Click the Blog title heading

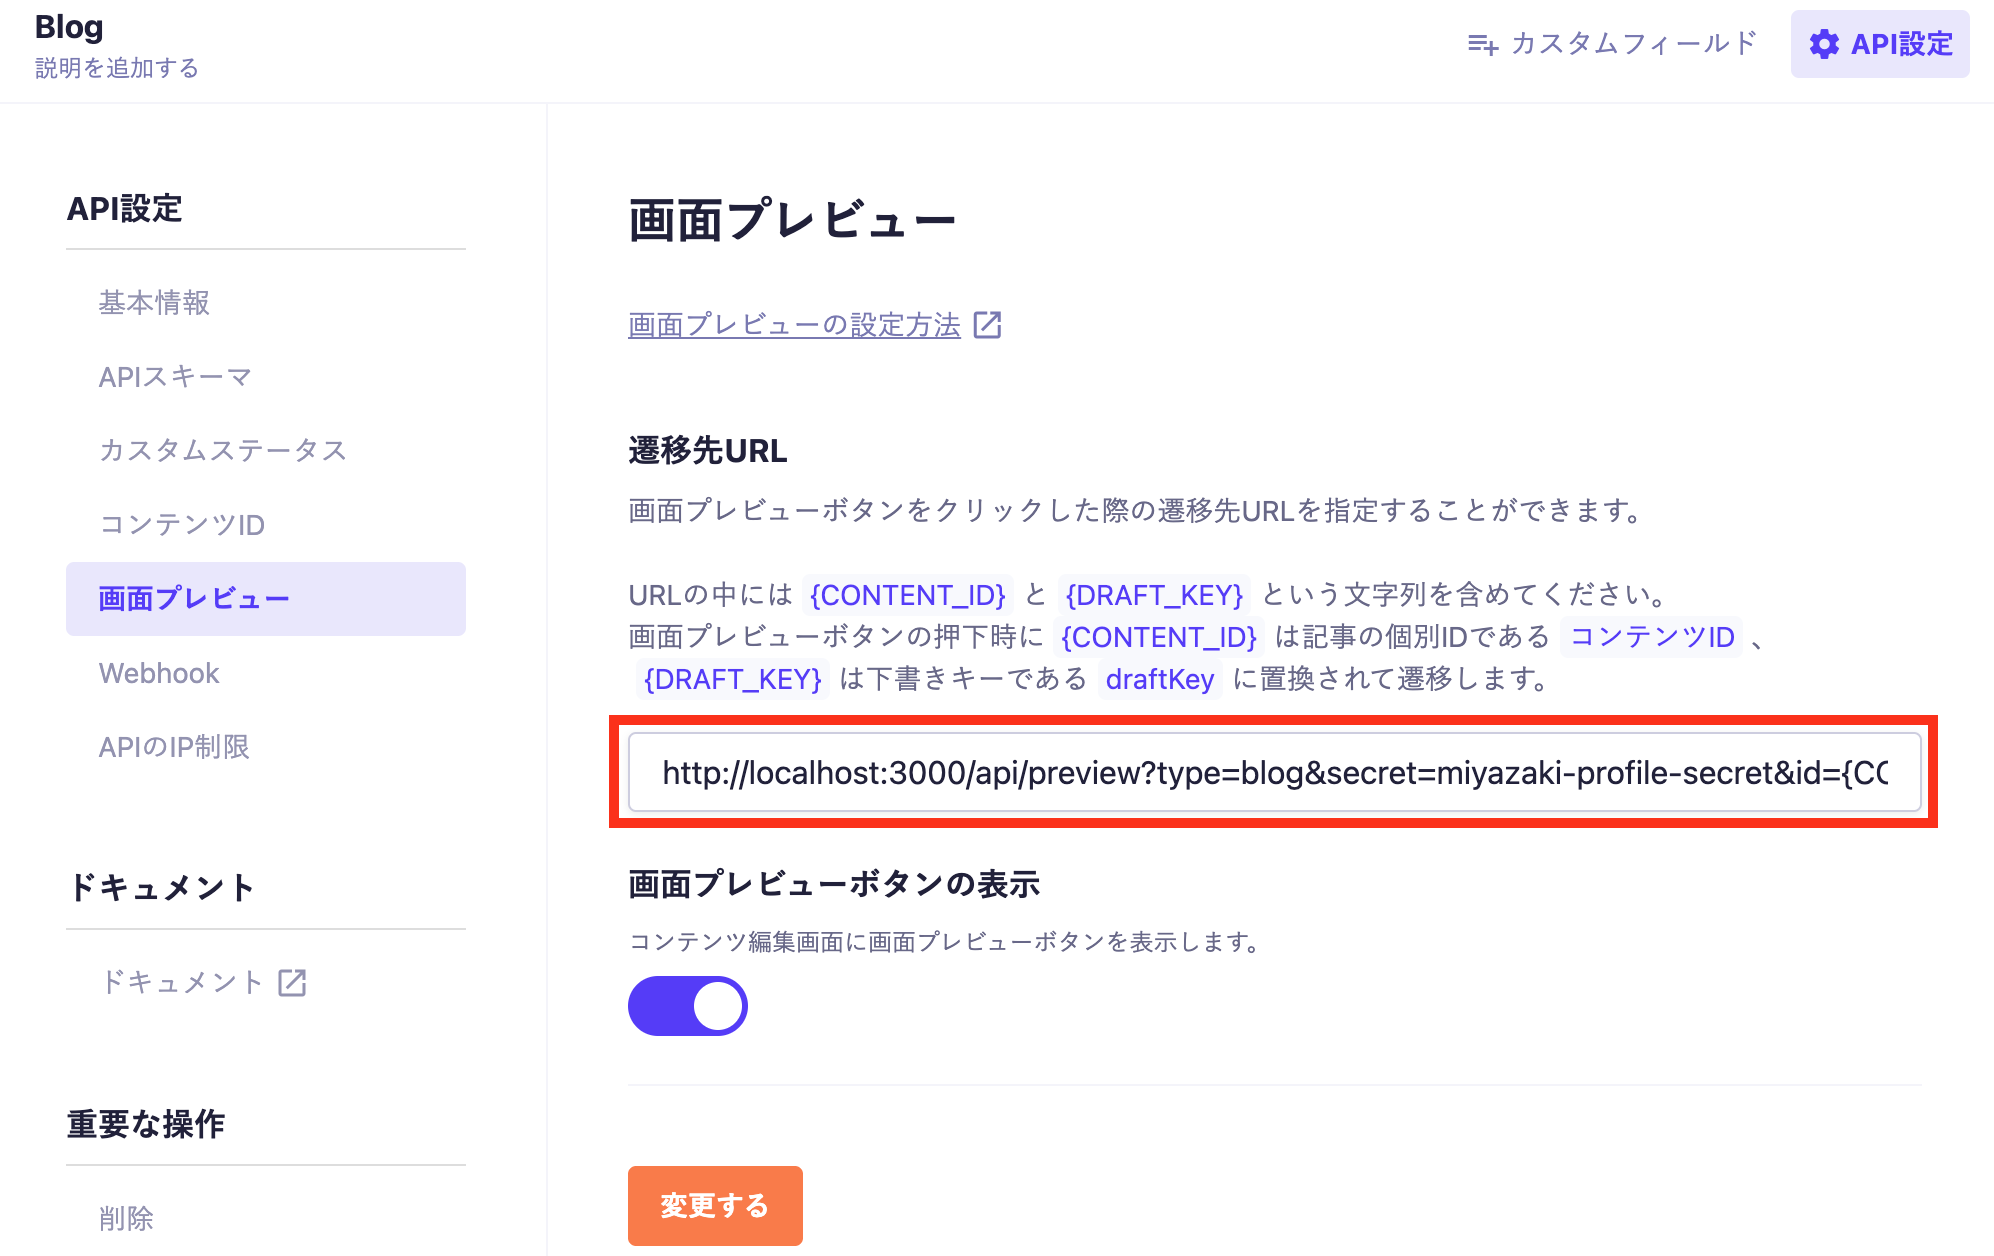coord(69,27)
